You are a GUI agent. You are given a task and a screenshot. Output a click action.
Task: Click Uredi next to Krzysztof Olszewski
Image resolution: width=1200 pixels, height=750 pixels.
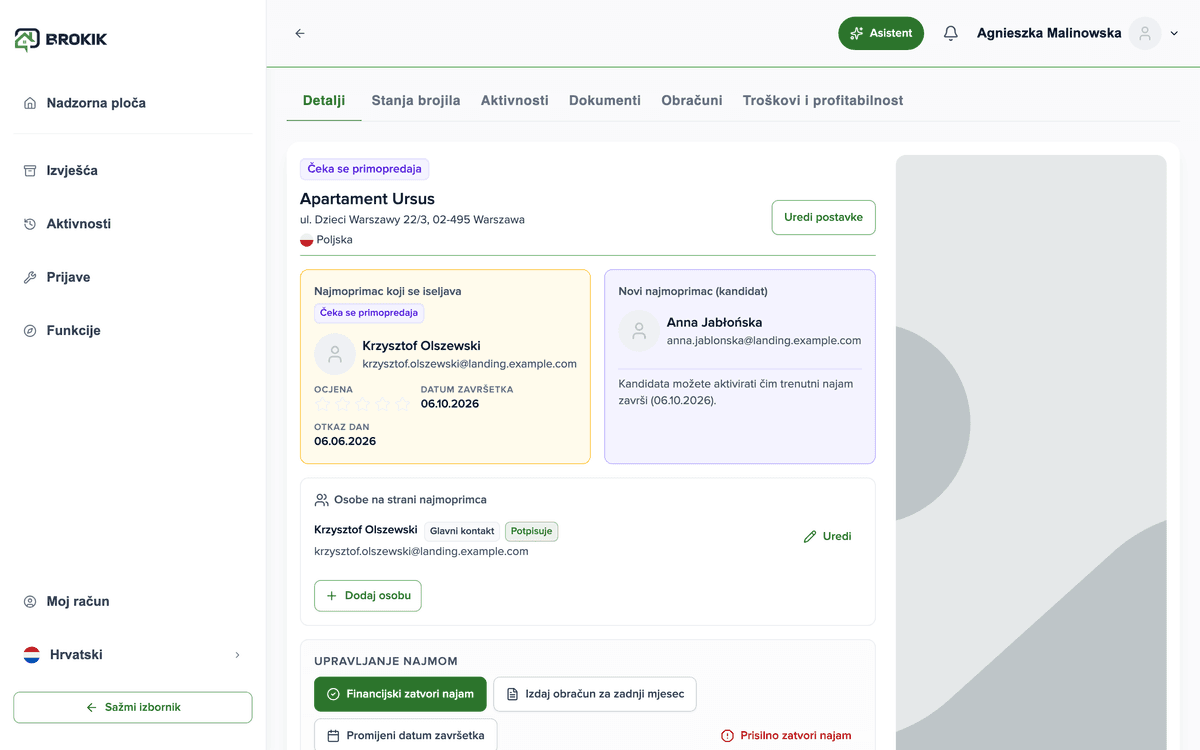click(828, 536)
